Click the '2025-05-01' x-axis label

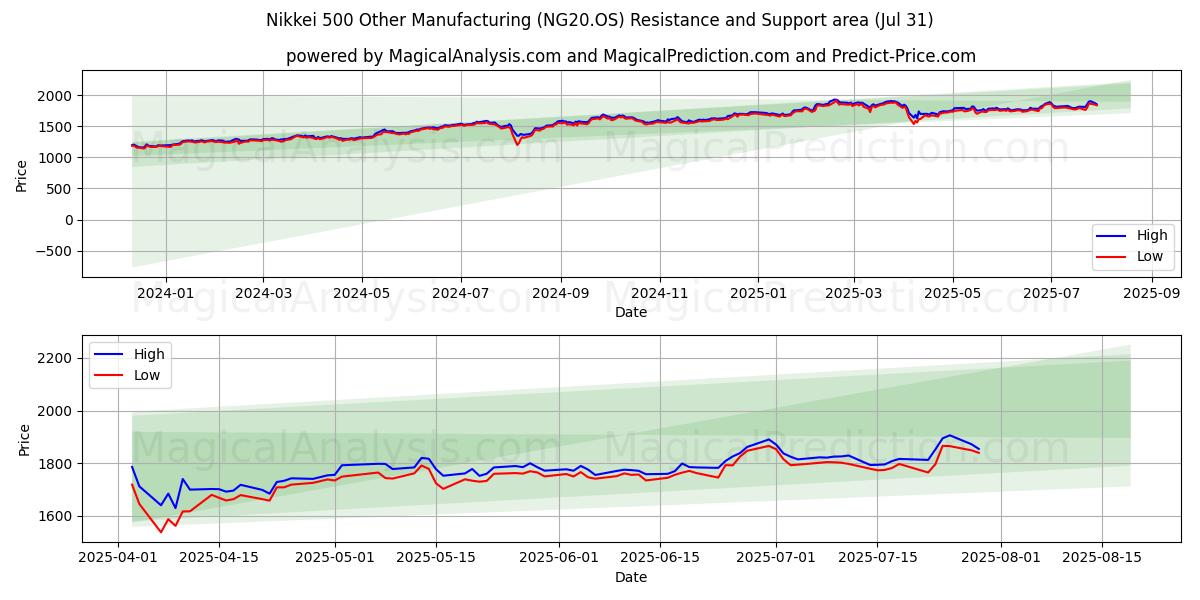tap(334, 558)
